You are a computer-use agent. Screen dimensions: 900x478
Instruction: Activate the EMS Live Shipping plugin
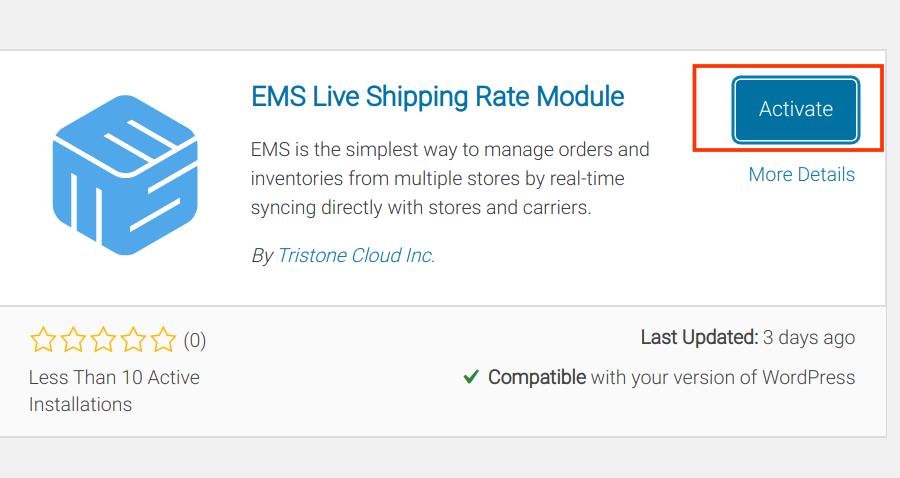(x=796, y=109)
